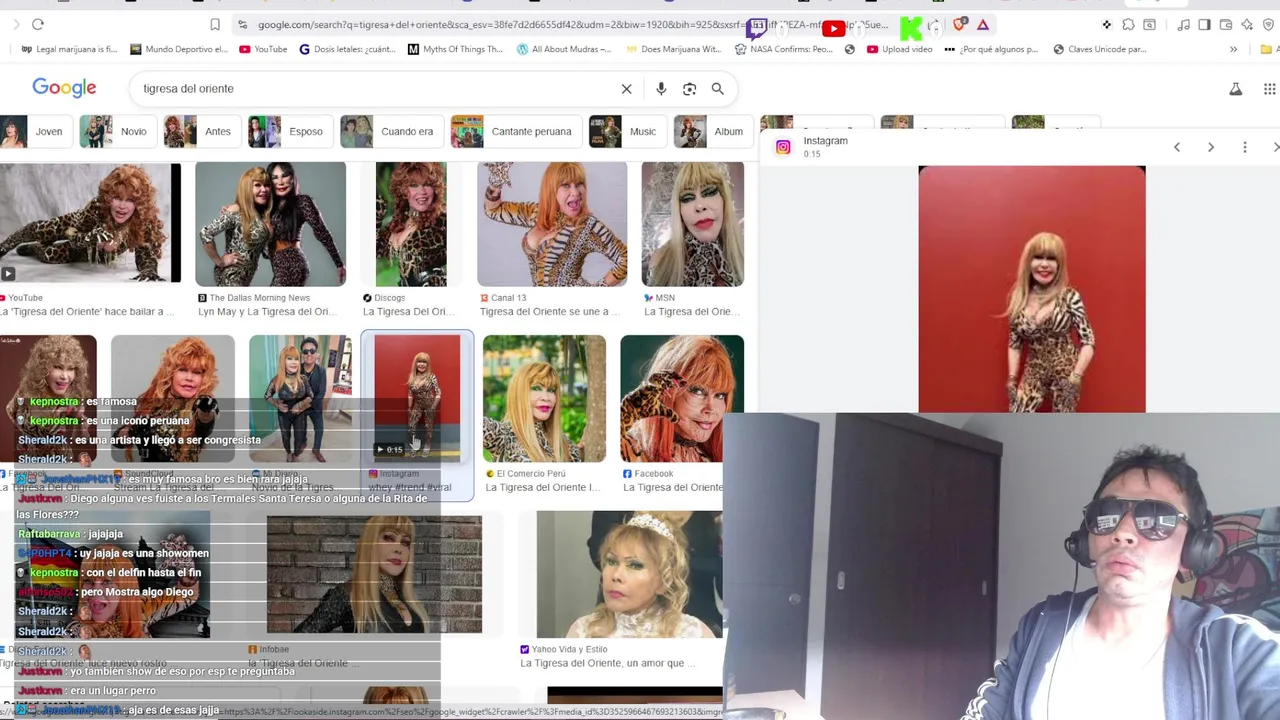Go to the next image in the preview panel

pos(1210,147)
